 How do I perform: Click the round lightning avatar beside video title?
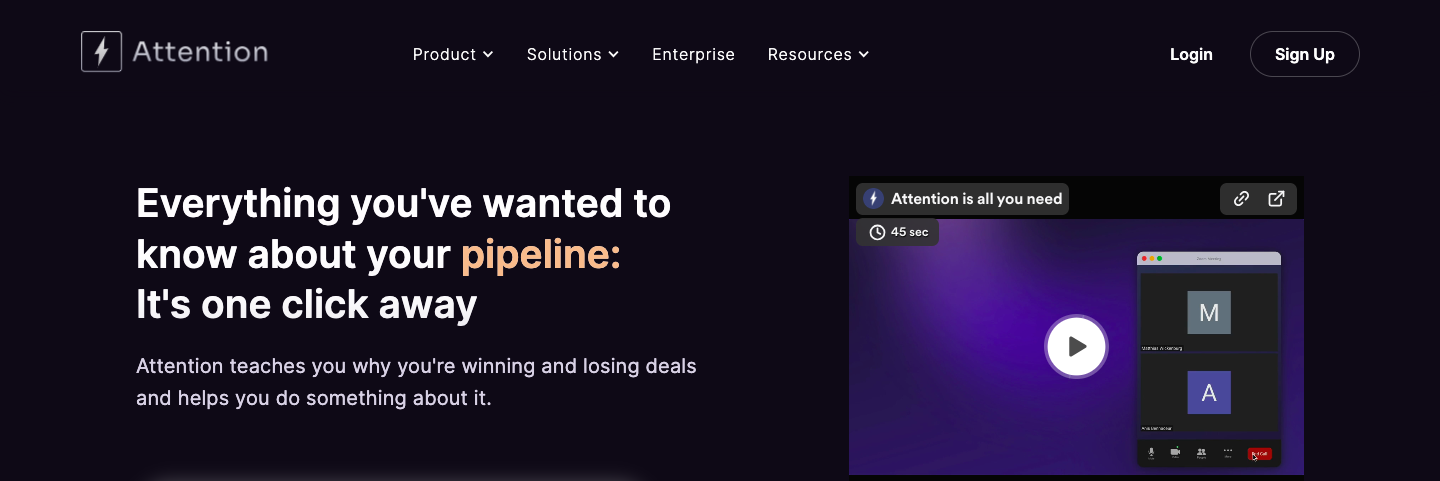(873, 198)
